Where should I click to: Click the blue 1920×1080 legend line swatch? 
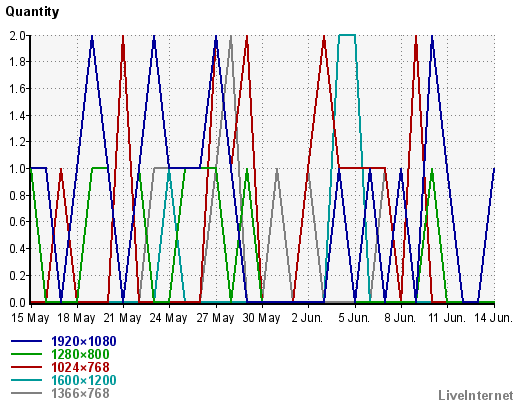click(x=26, y=341)
